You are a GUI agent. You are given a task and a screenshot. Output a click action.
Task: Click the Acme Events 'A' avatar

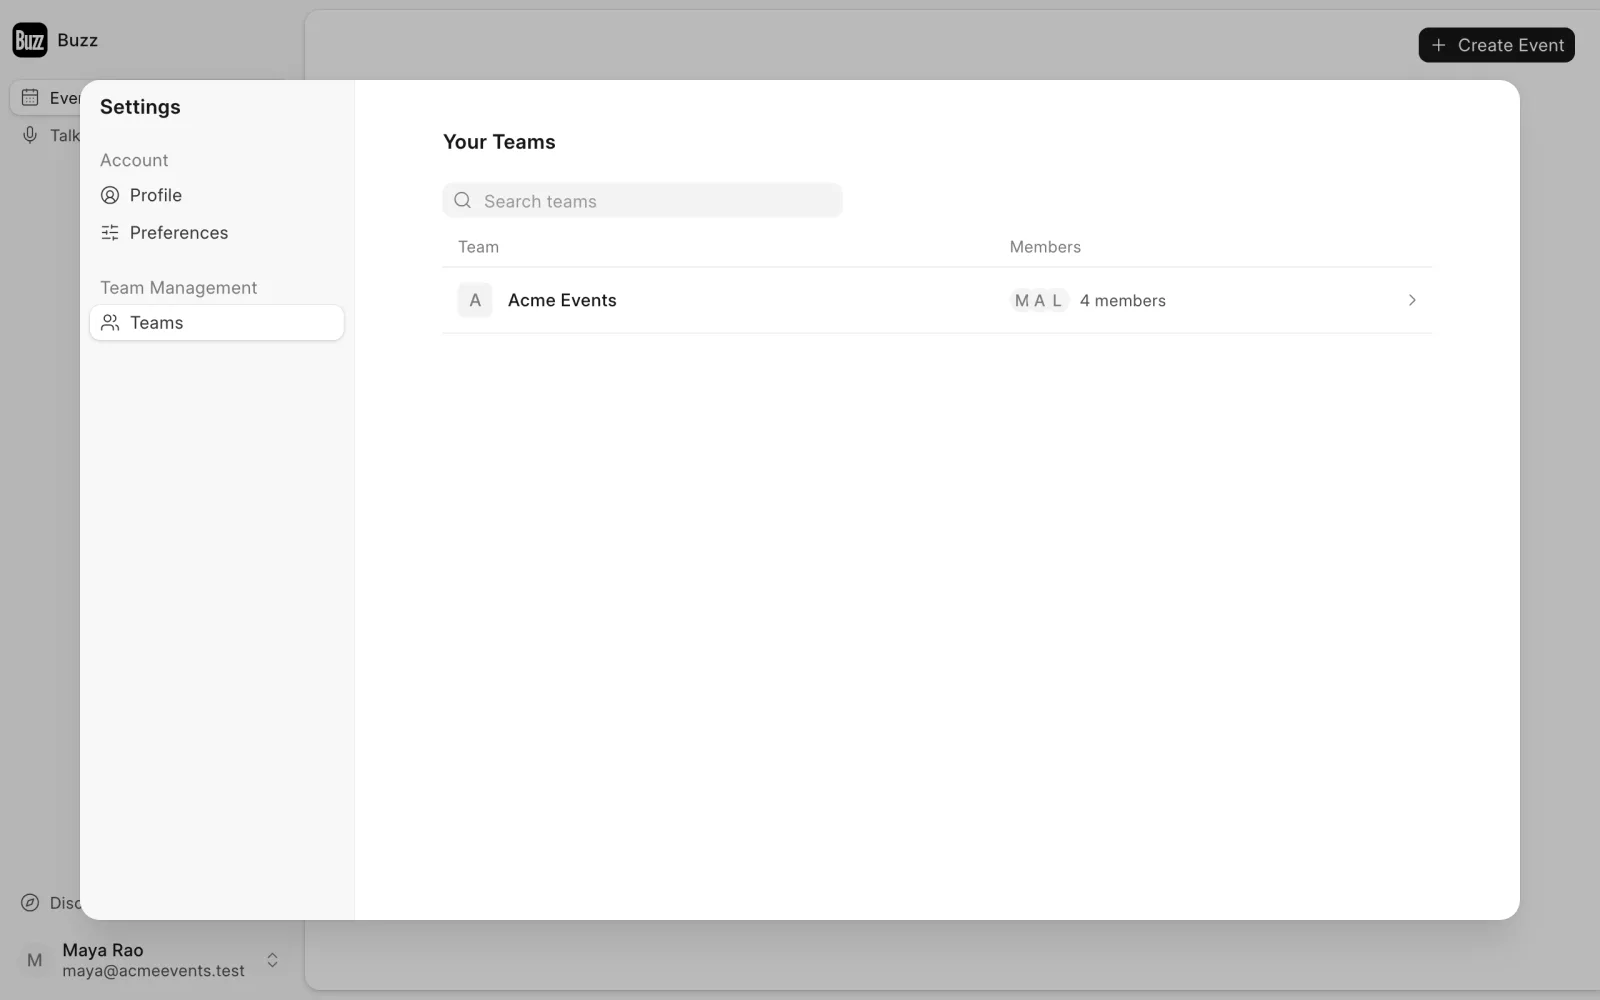pyautogui.click(x=475, y=300)
